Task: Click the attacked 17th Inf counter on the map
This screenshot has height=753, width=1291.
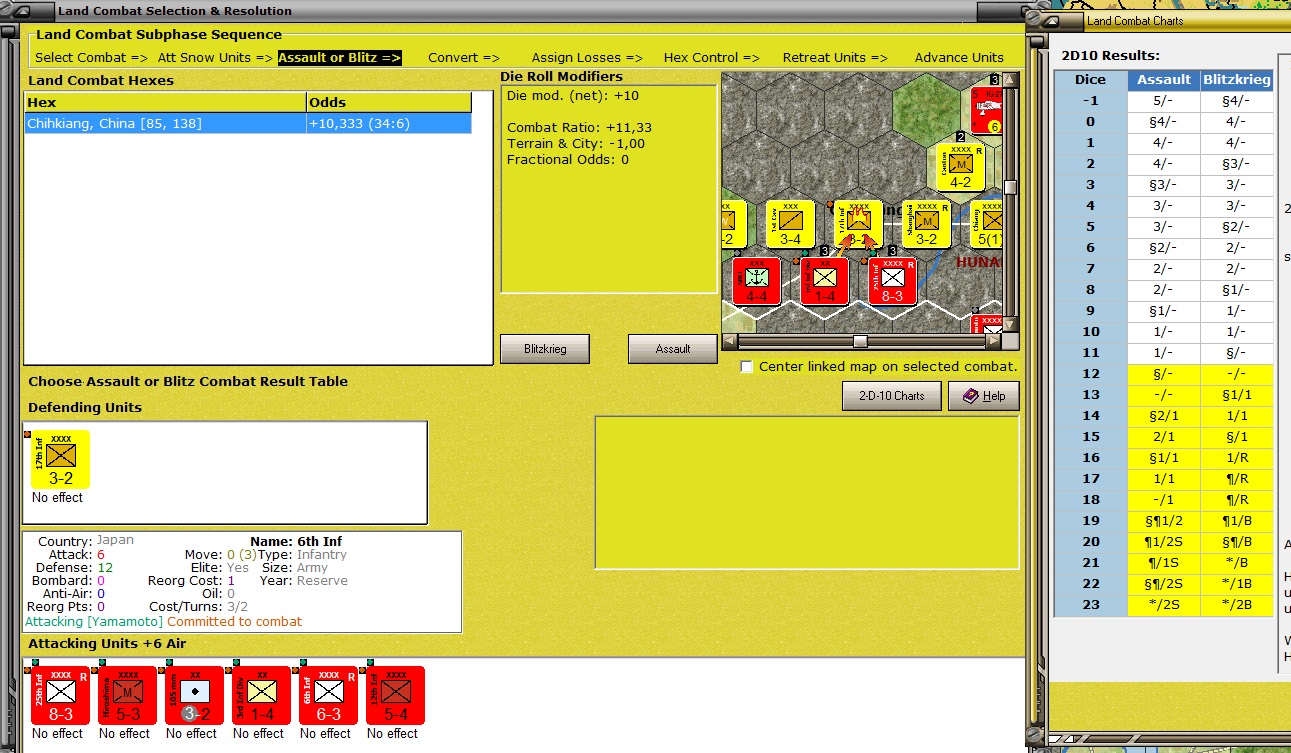Action: pyautogui.click(x=858, y=224)
